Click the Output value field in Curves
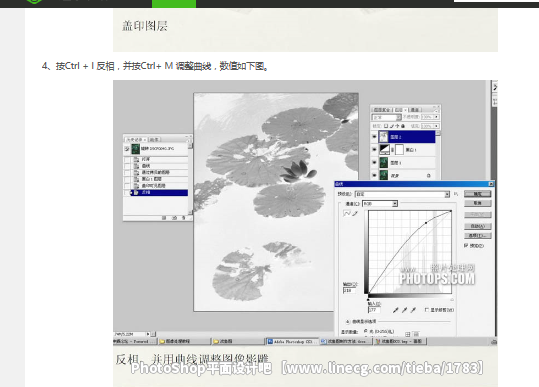The height and width of the screenshot is (387, 539). click(349, 290)
